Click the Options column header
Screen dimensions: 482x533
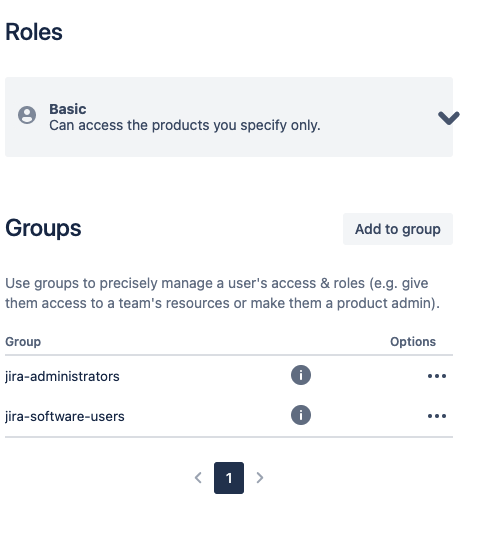413,342
